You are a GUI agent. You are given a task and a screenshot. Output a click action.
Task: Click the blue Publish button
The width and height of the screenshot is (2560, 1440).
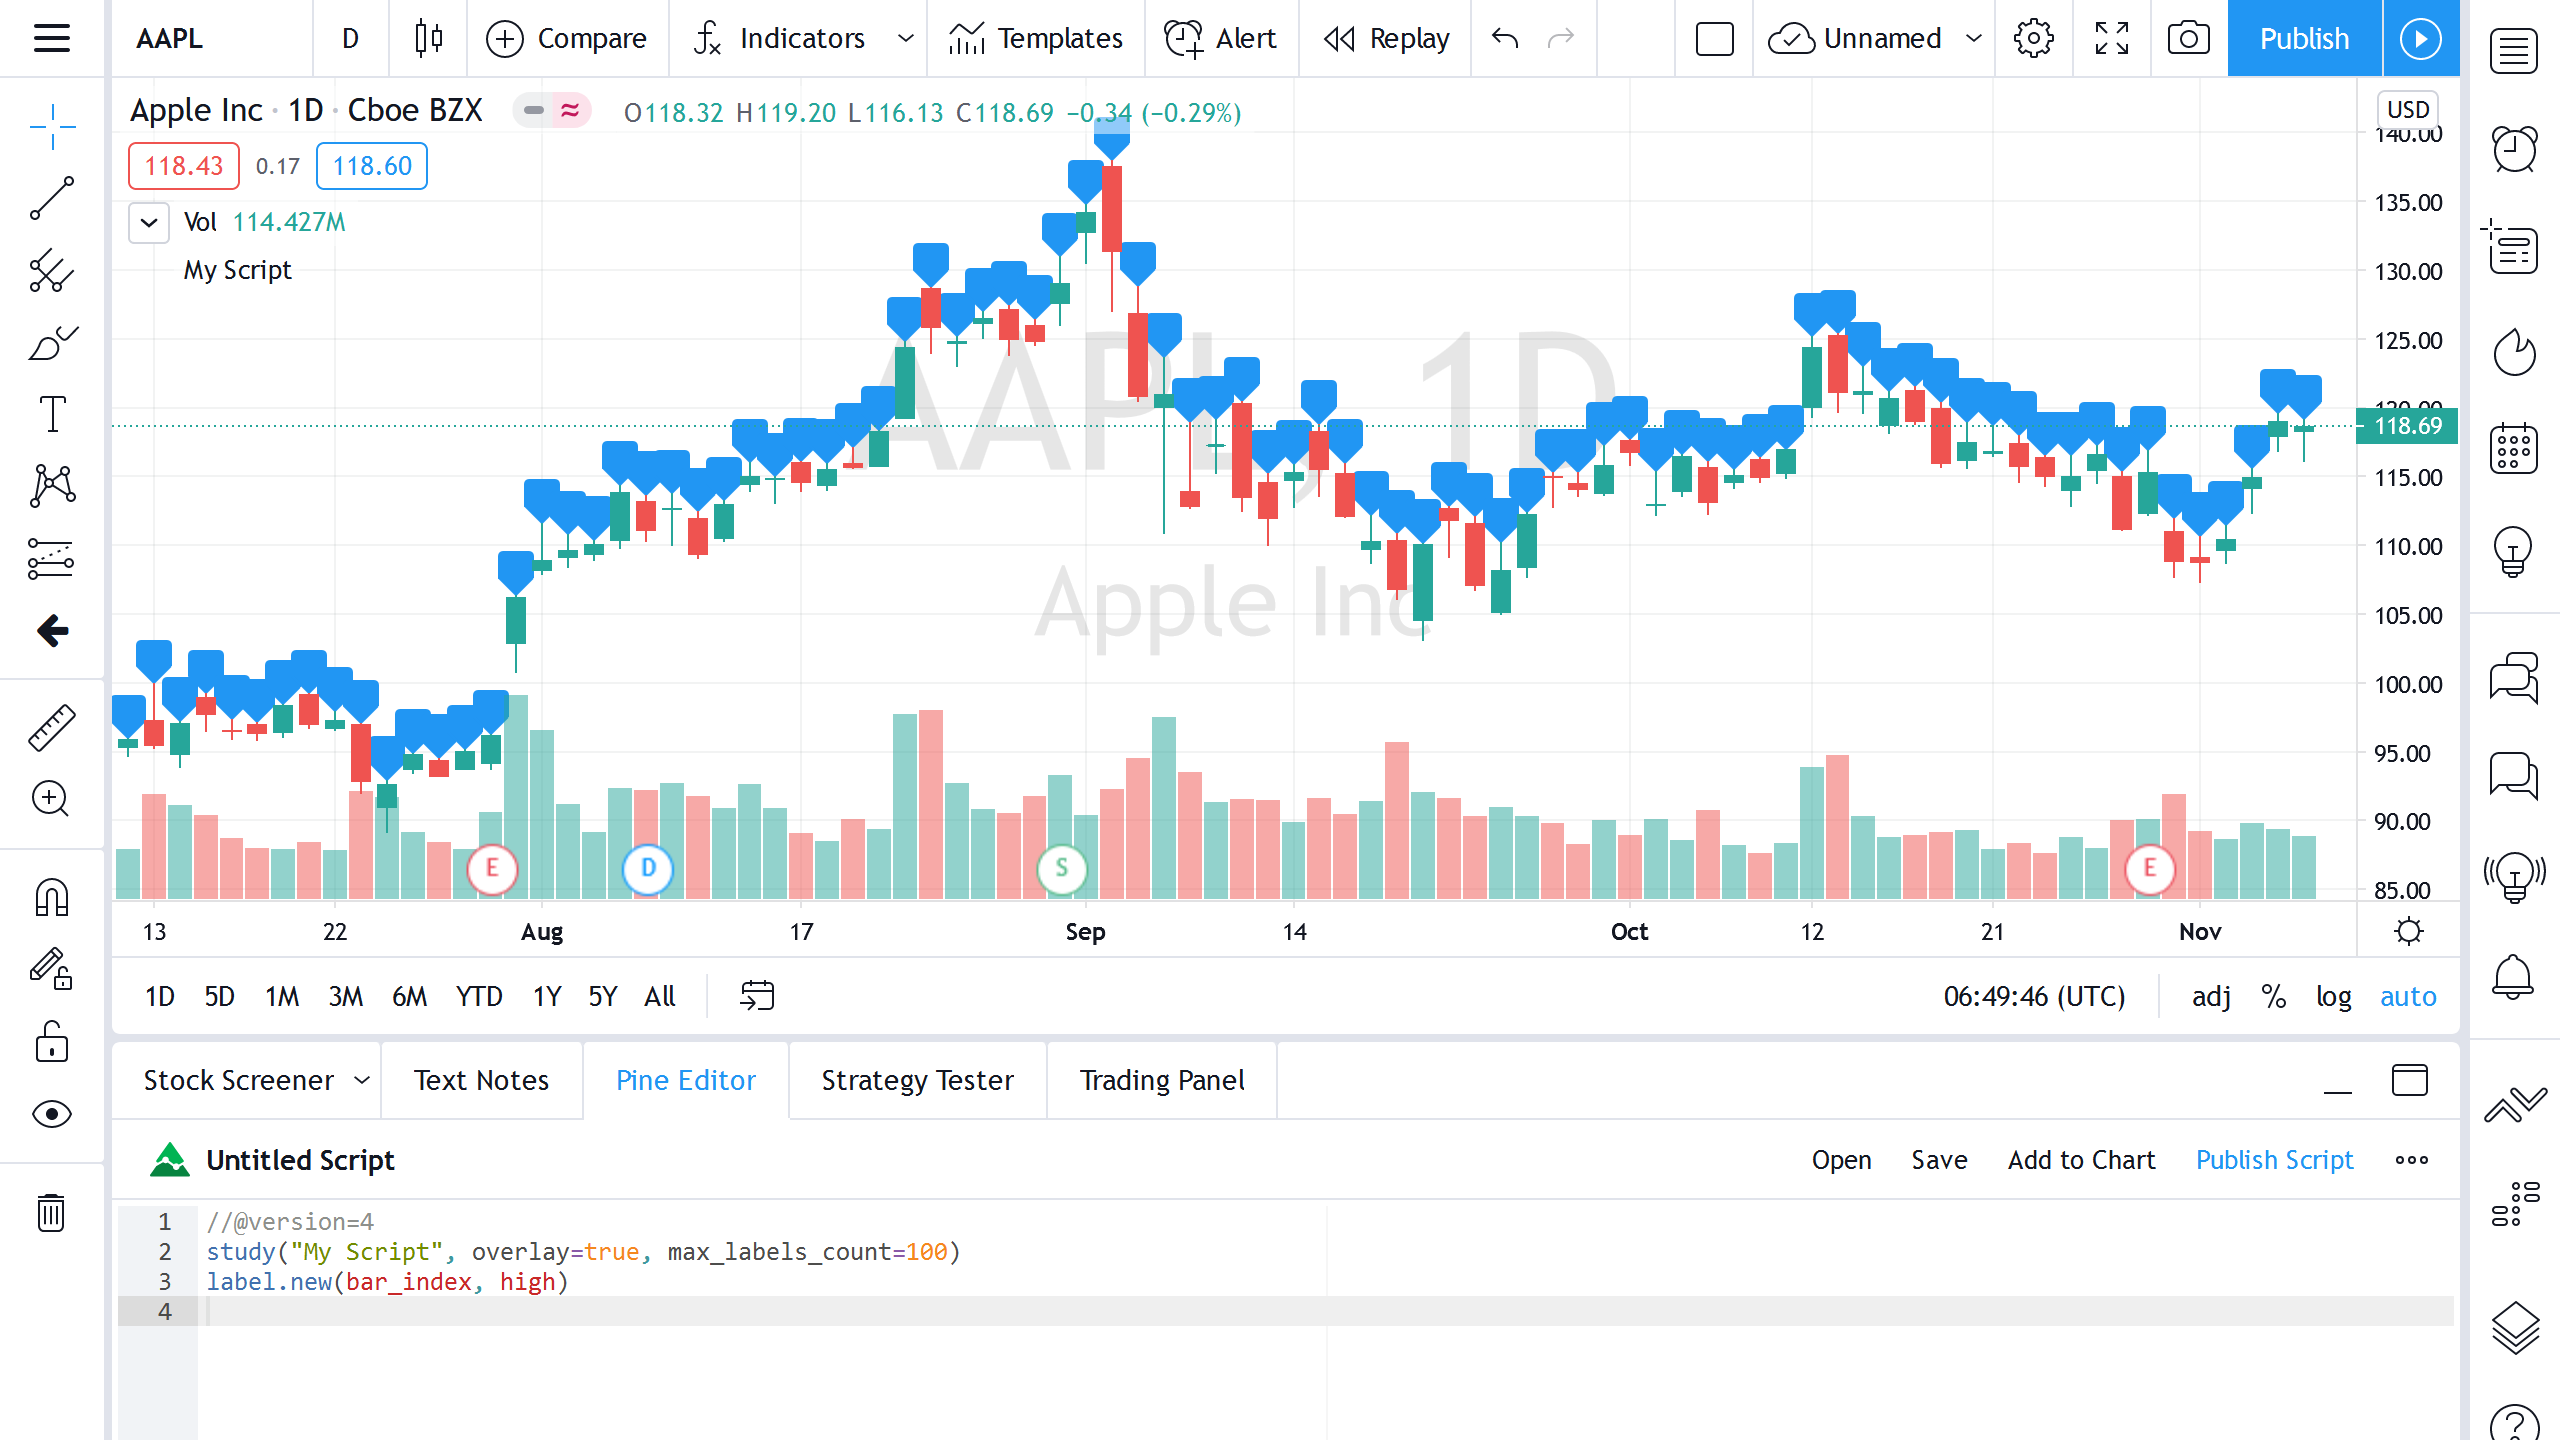(x=2304, y=38)
